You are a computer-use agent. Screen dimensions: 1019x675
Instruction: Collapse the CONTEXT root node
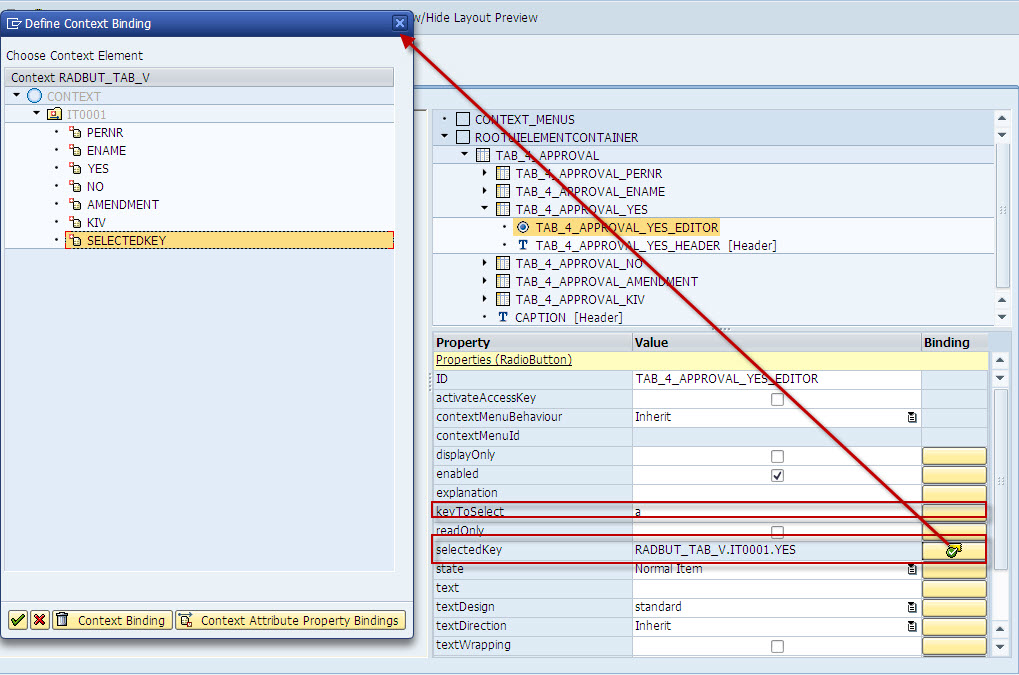16,95
